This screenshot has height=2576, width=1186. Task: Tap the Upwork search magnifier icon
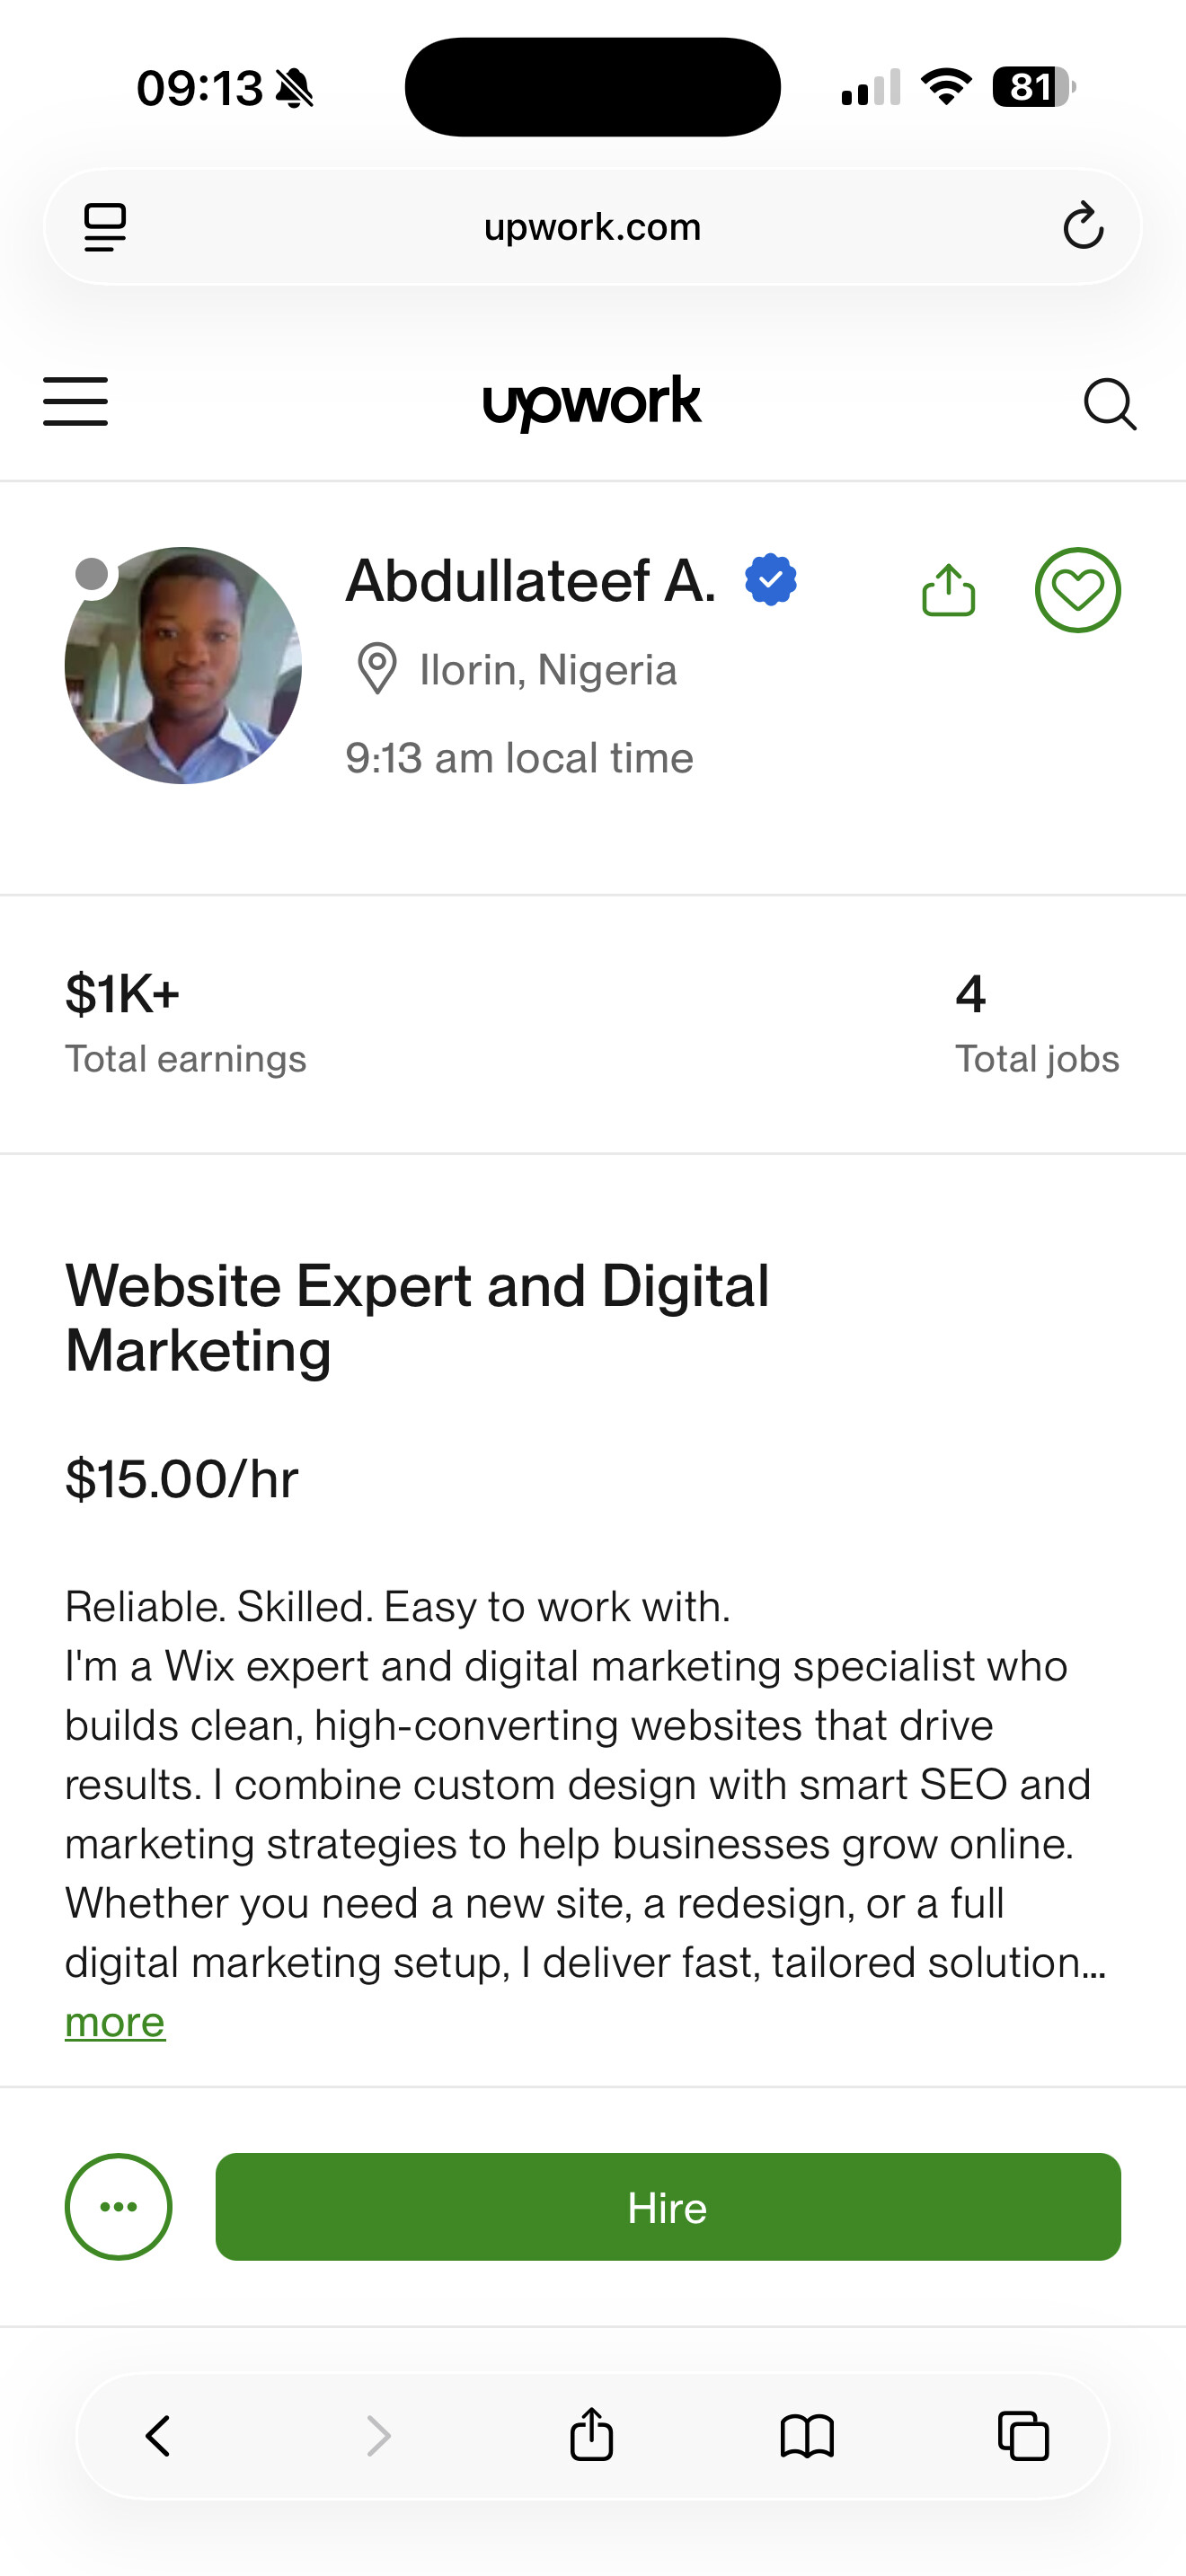pos(1110,404)
